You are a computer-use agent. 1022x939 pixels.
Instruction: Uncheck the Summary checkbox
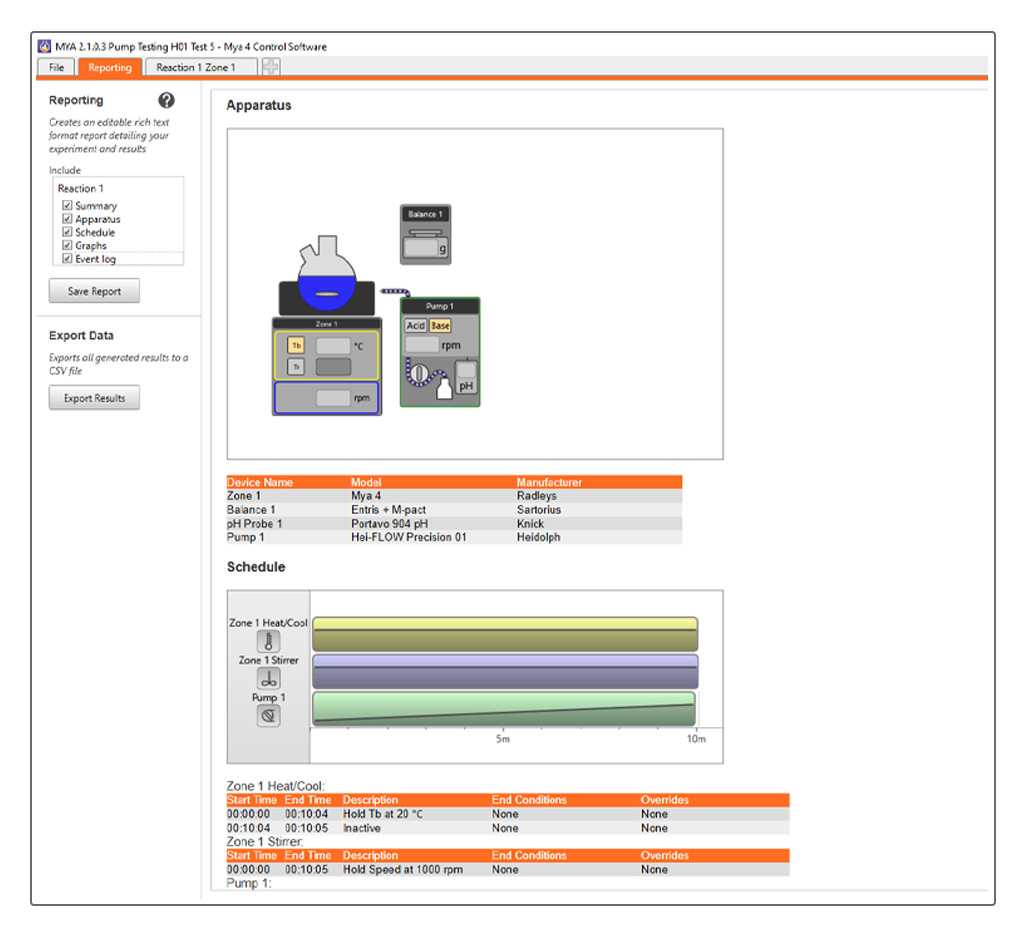coord(67,205)
